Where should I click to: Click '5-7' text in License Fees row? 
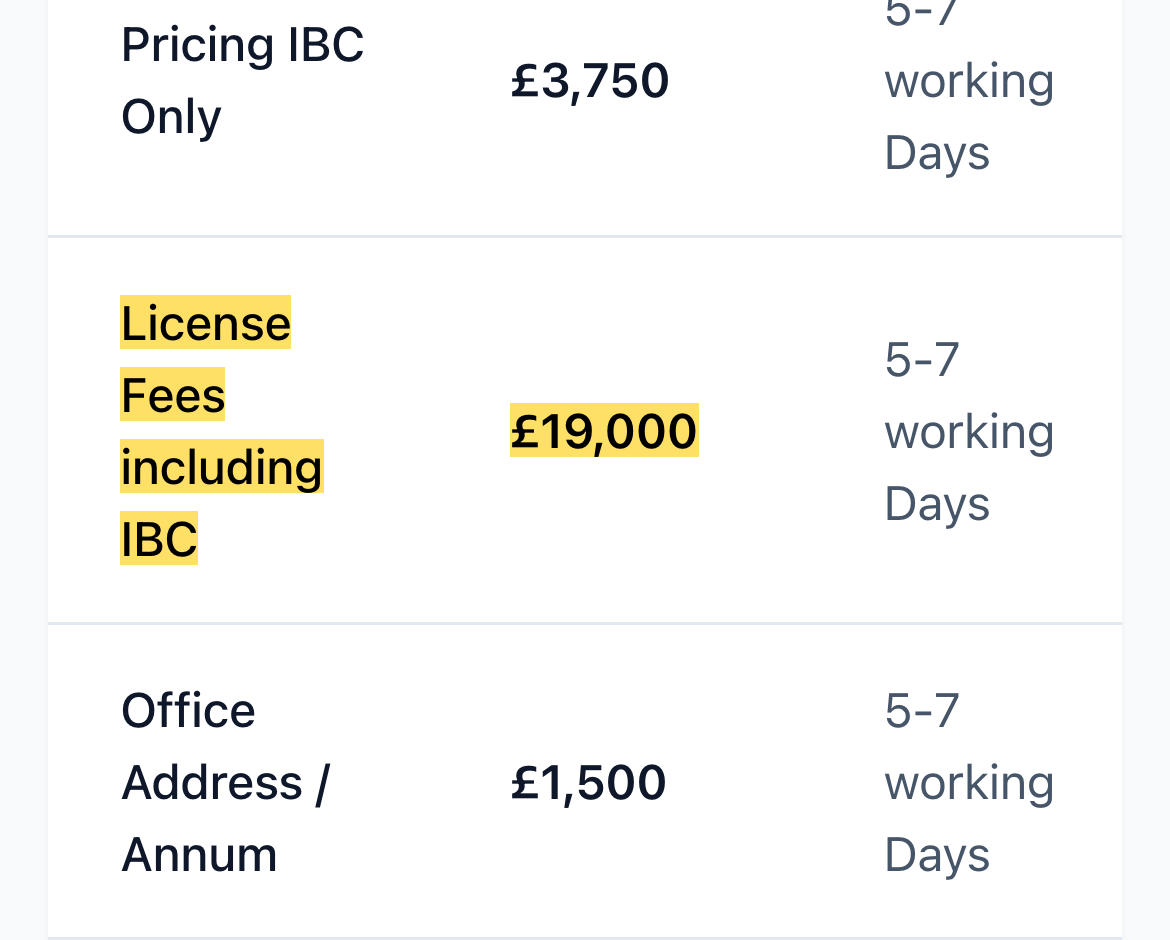(x=922, y=360)
